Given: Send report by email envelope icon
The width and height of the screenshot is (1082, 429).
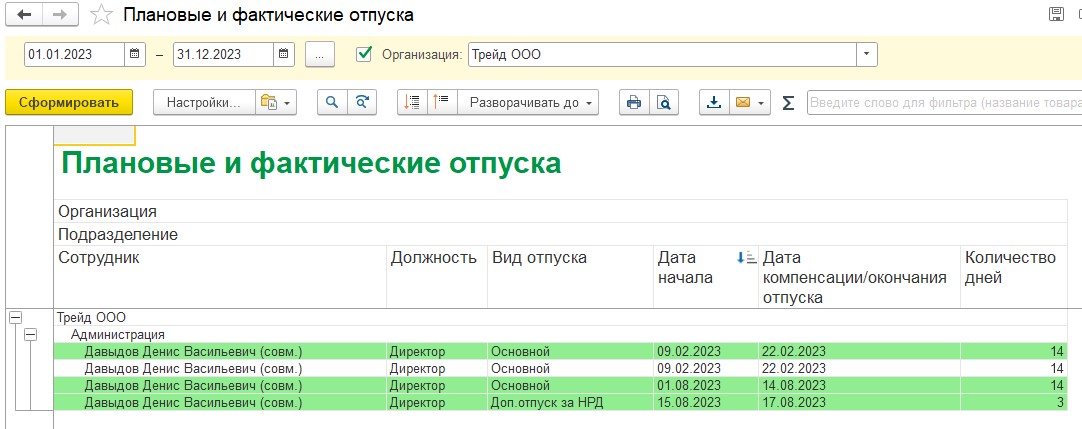Looking at the screenshot, I should click(742, 103).
